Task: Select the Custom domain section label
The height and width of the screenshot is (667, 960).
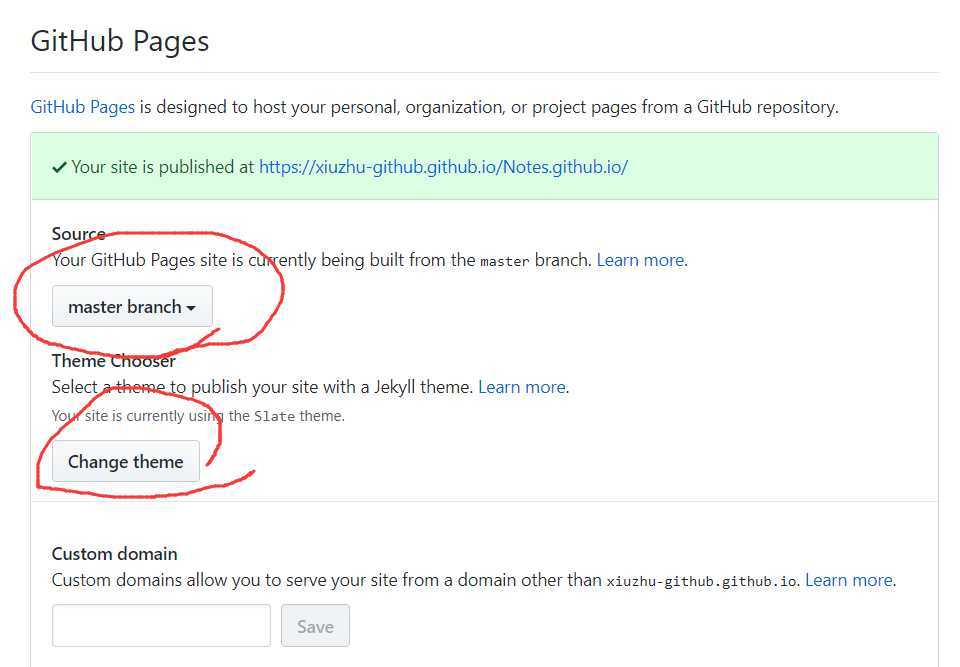Action: pyautogui.click(x=114, y=554)
